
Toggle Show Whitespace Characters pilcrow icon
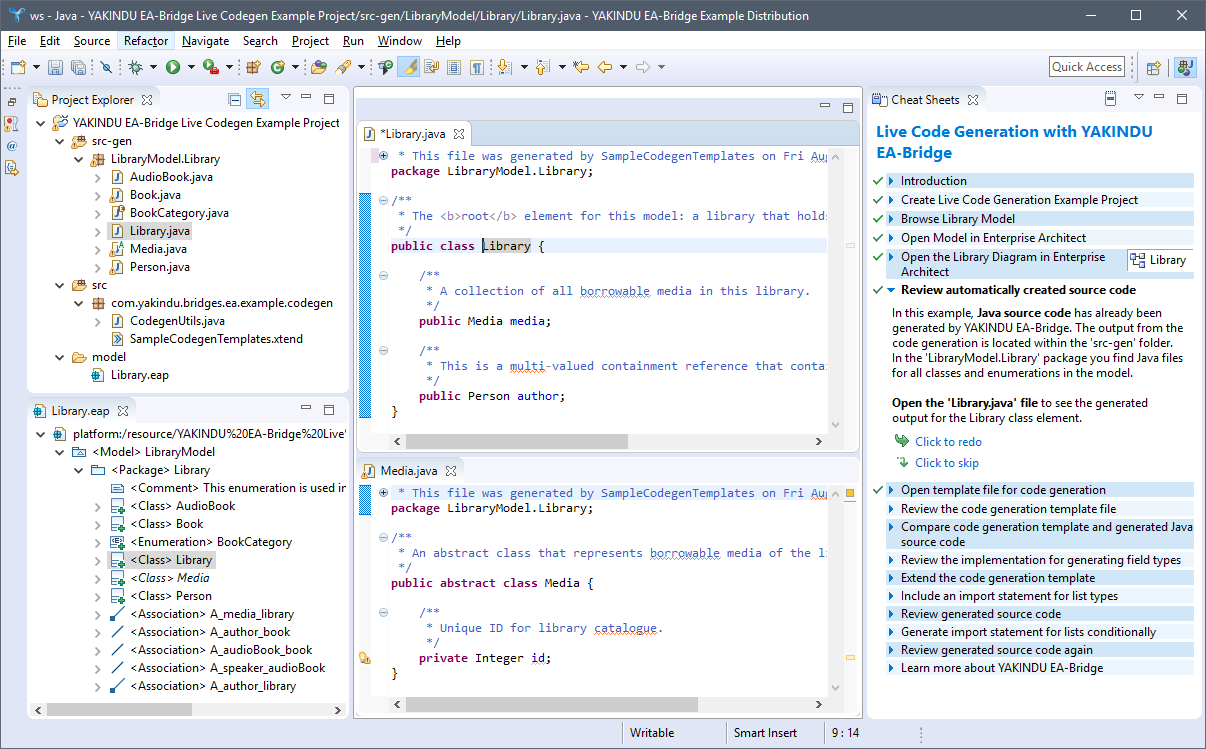477,67
